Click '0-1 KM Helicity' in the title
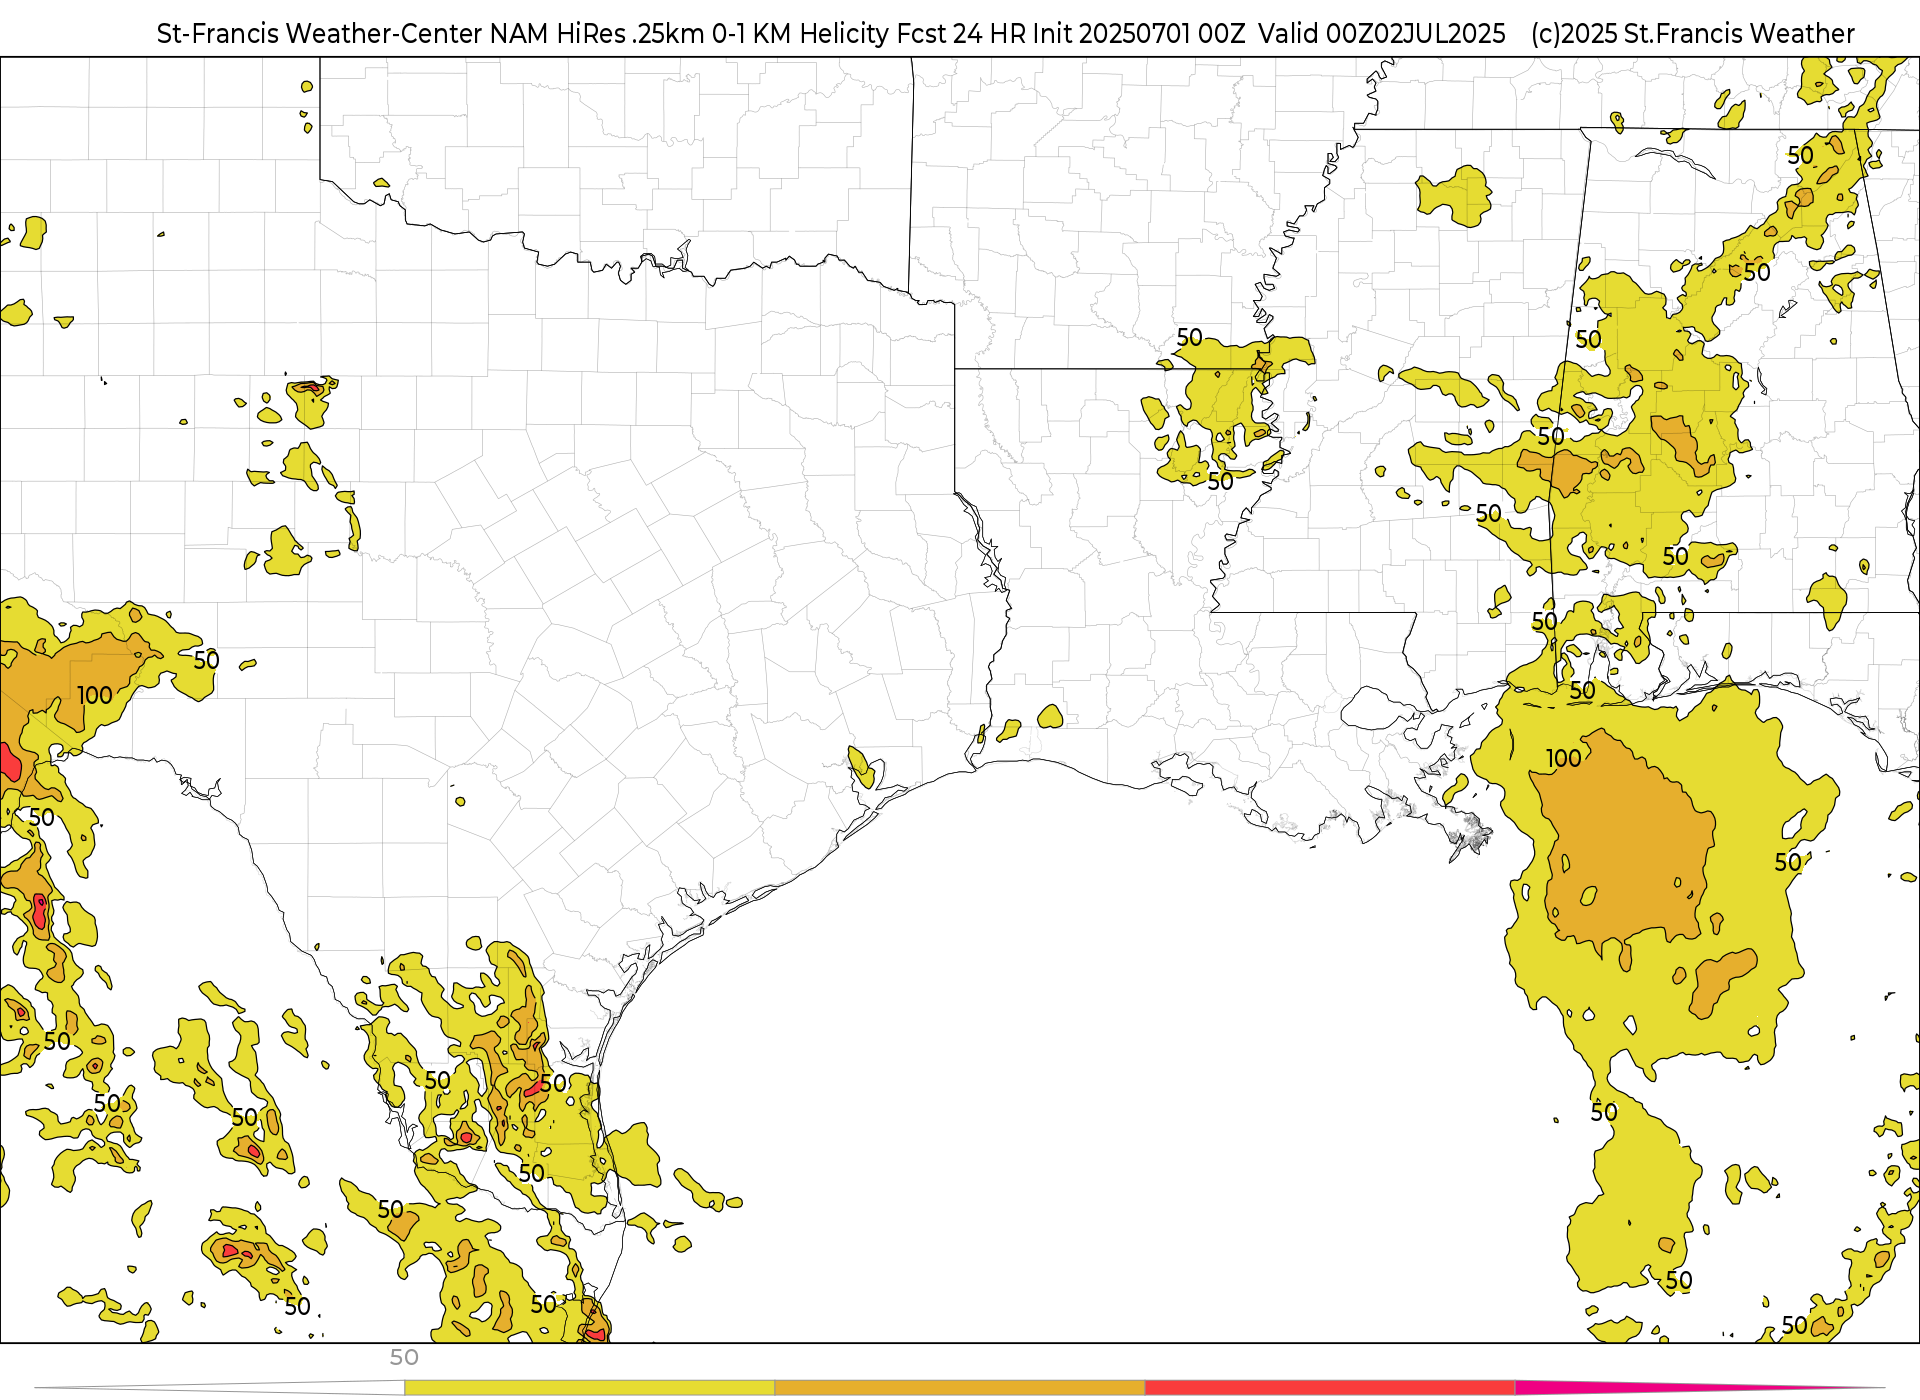The image size is (1920, 1400). coord(800,34)
